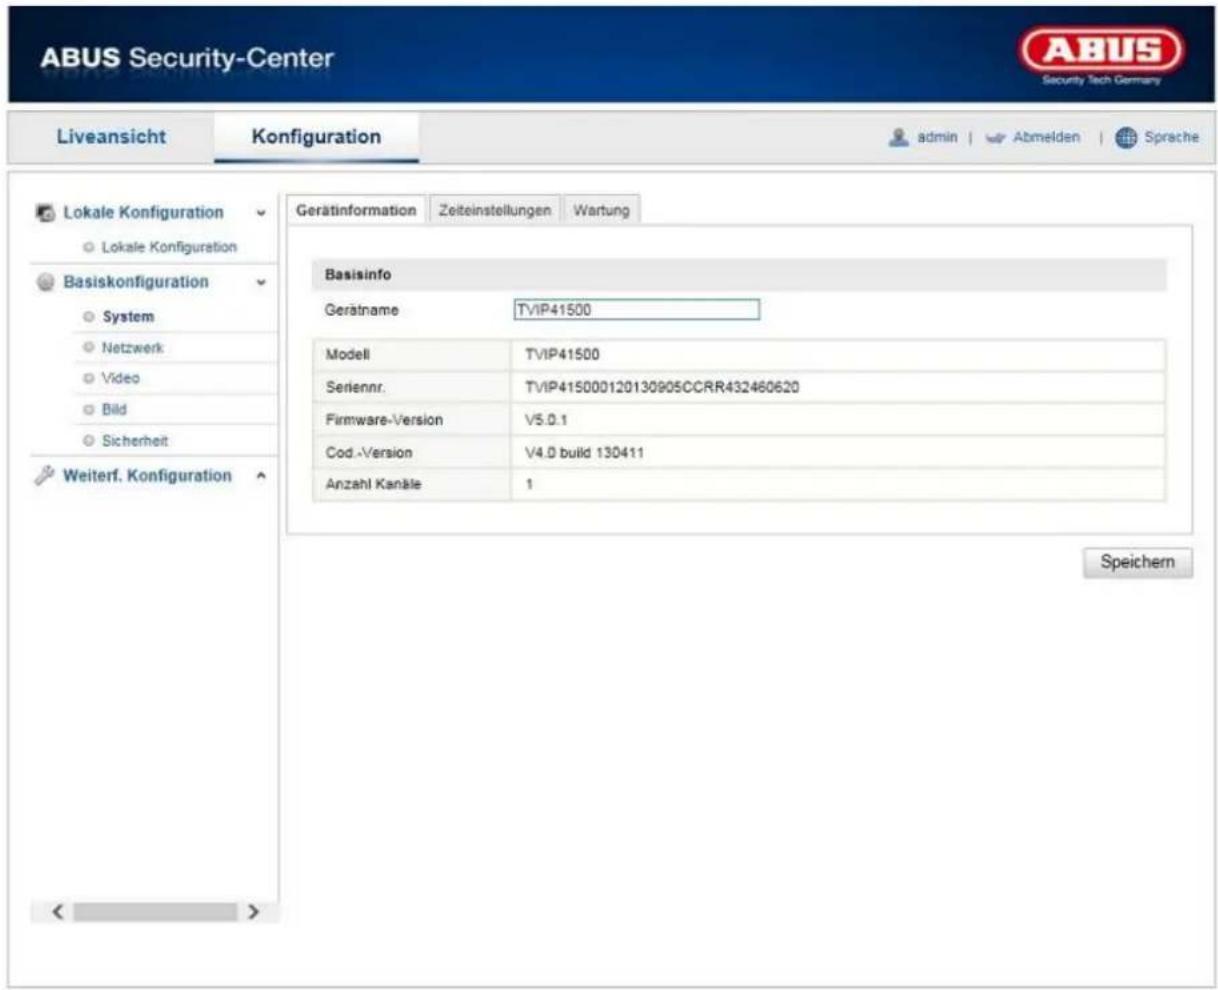Image resolution: width=1218 pixels, height=990 pixels.
Task: Collapse the Basiskonfiguration section arrow
Action: coord(262,283)
